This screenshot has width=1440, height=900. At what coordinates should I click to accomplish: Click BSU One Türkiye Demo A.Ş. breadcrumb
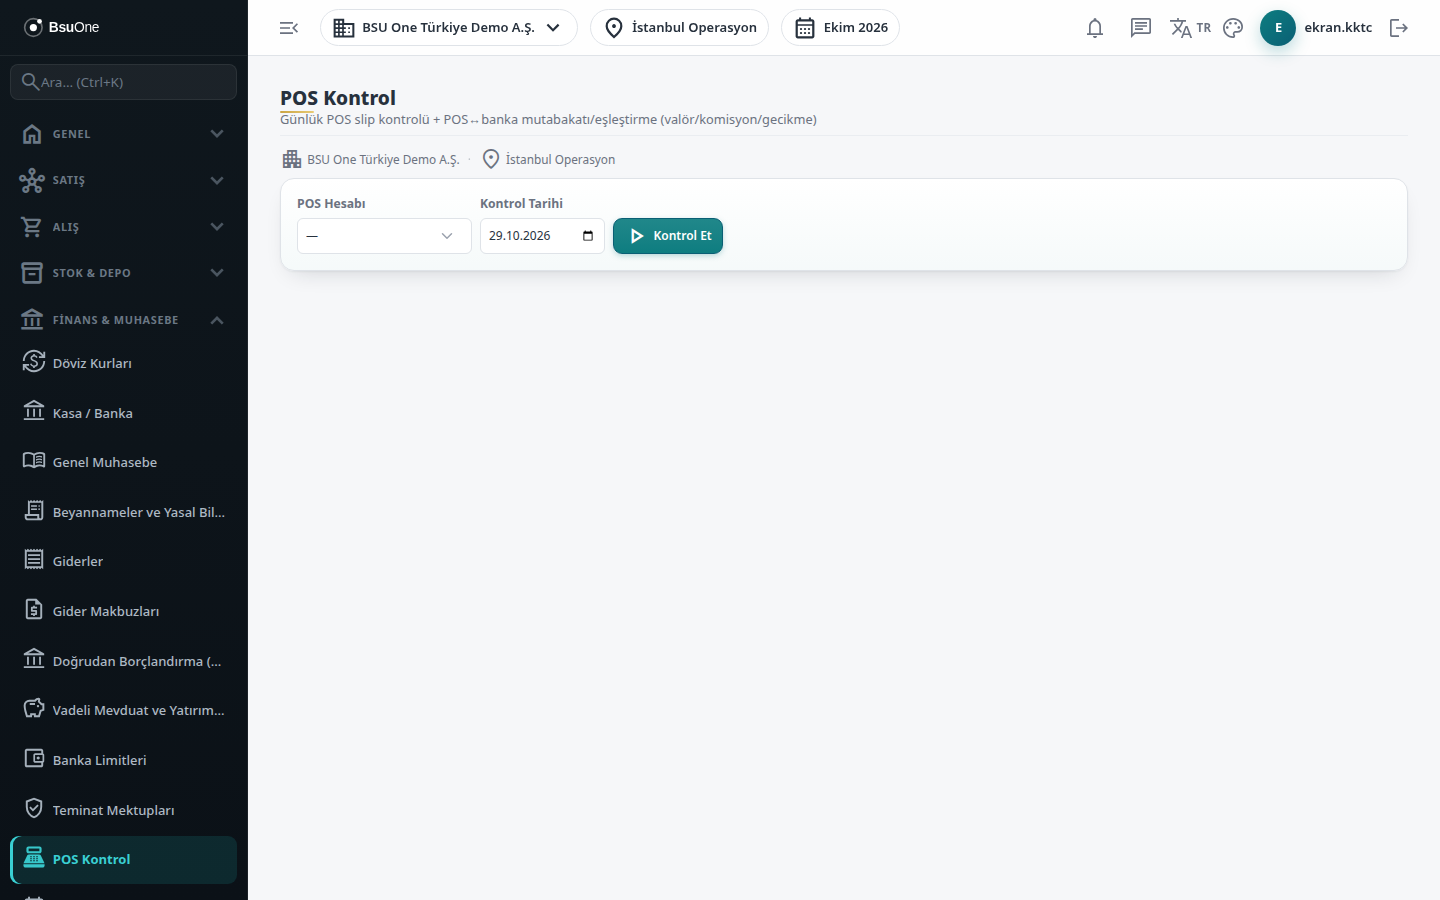pos(372,159)
